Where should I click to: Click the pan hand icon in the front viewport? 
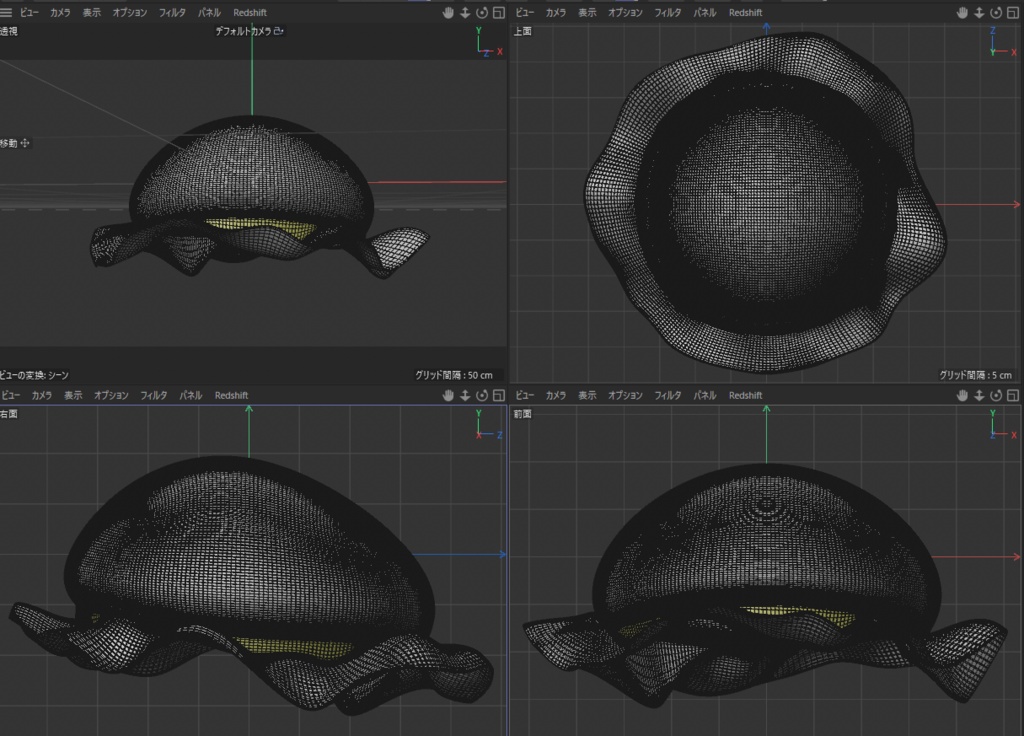pyautogui.click(x=961, y=395)
